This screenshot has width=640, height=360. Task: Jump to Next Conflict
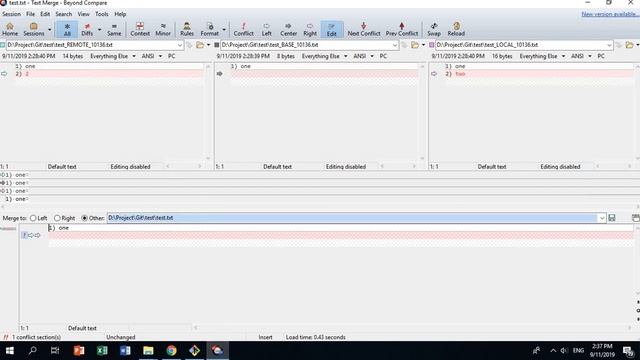coord(364,29)
